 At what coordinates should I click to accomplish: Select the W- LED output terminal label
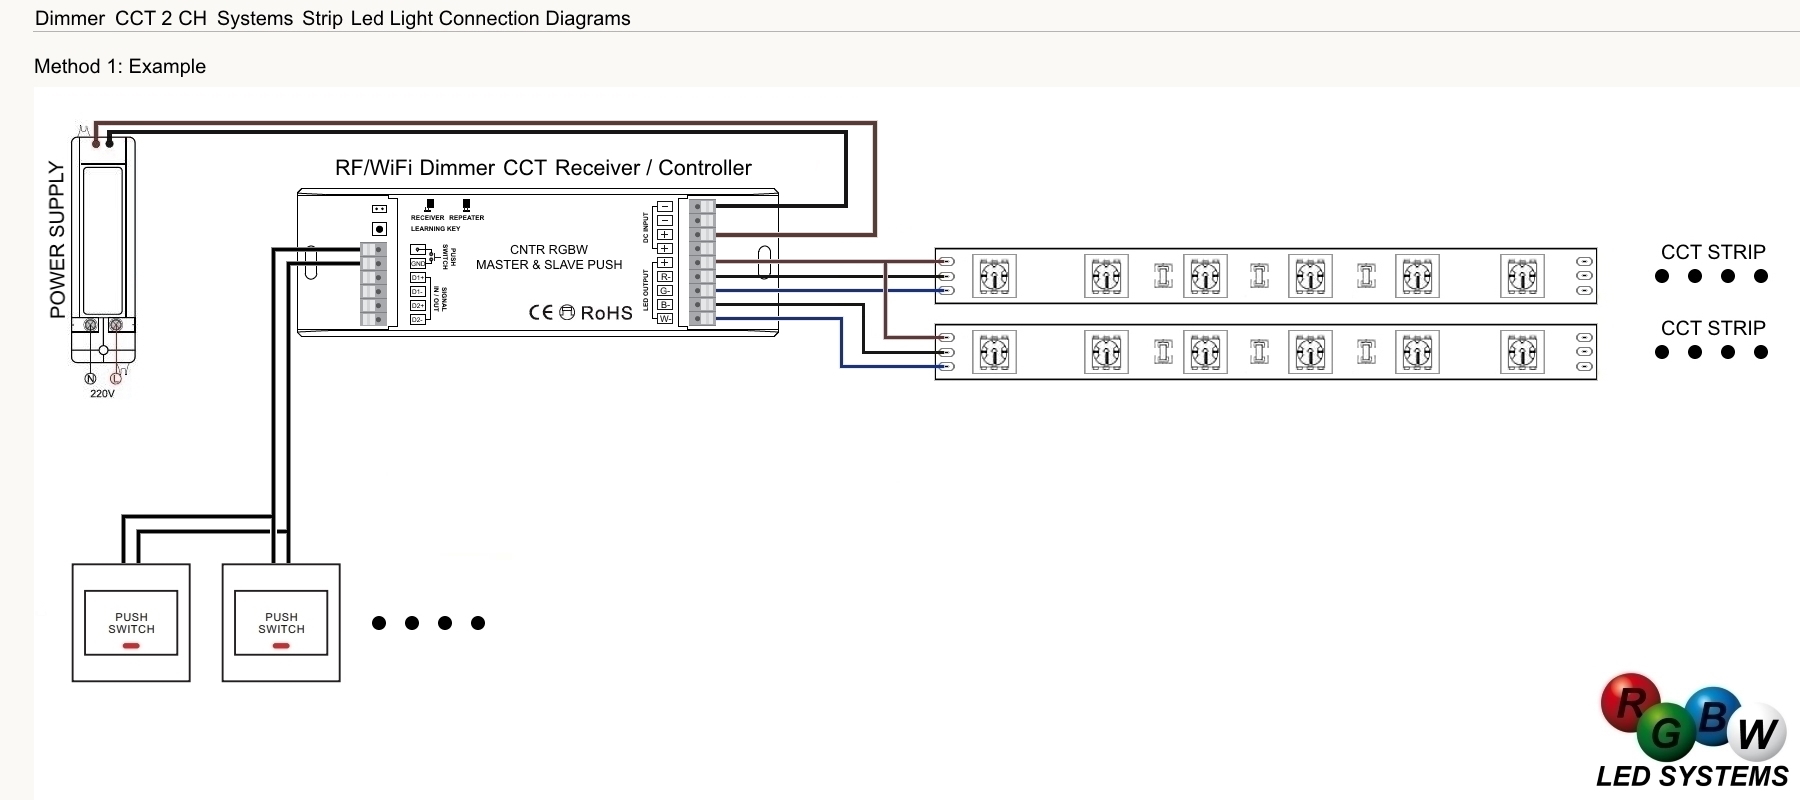(665, 319)
